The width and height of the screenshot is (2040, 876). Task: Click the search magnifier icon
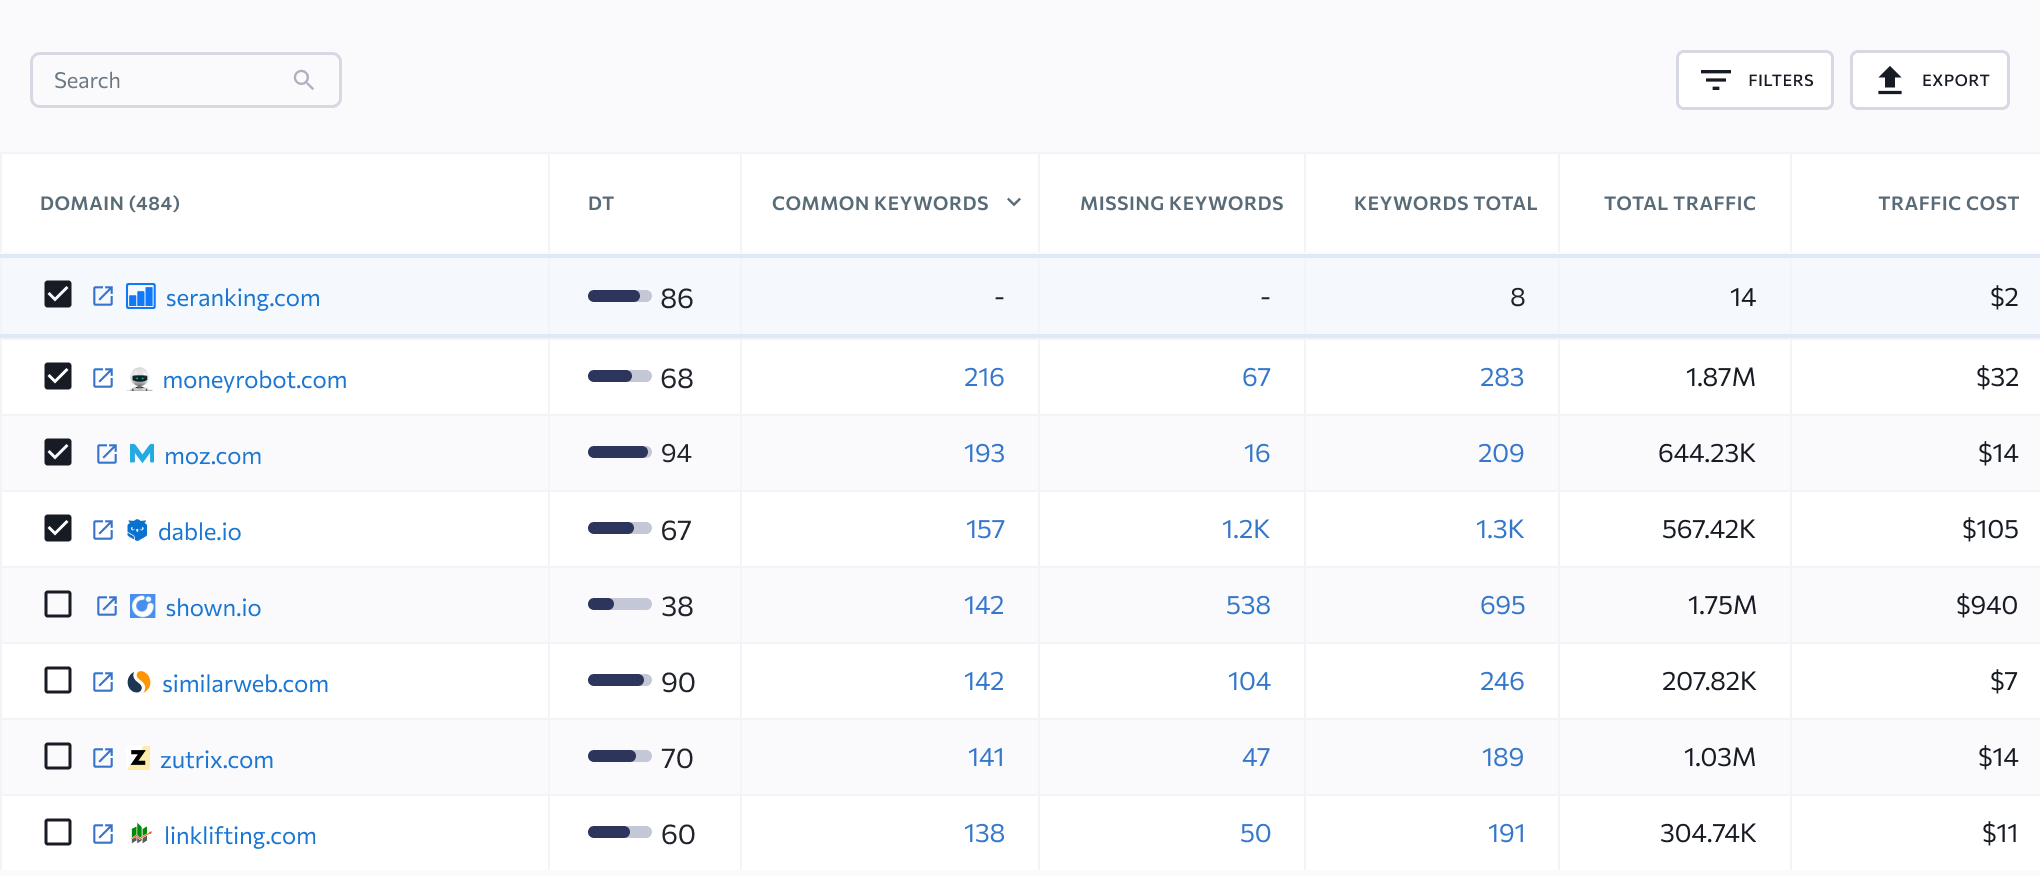[x=304, y=80]
